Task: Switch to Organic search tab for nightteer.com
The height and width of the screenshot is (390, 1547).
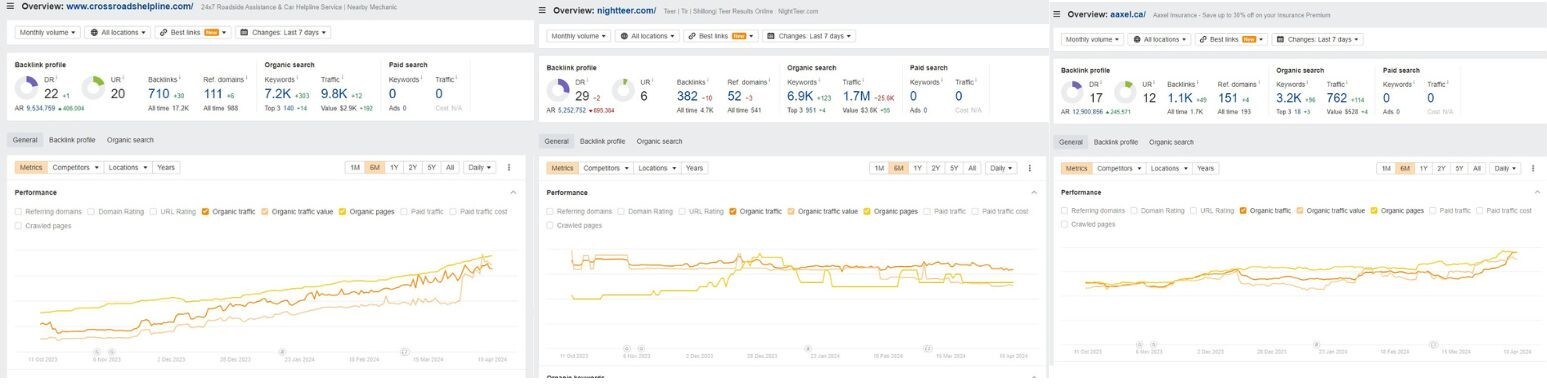Action: pyautogui.click(x=660, y=141)
